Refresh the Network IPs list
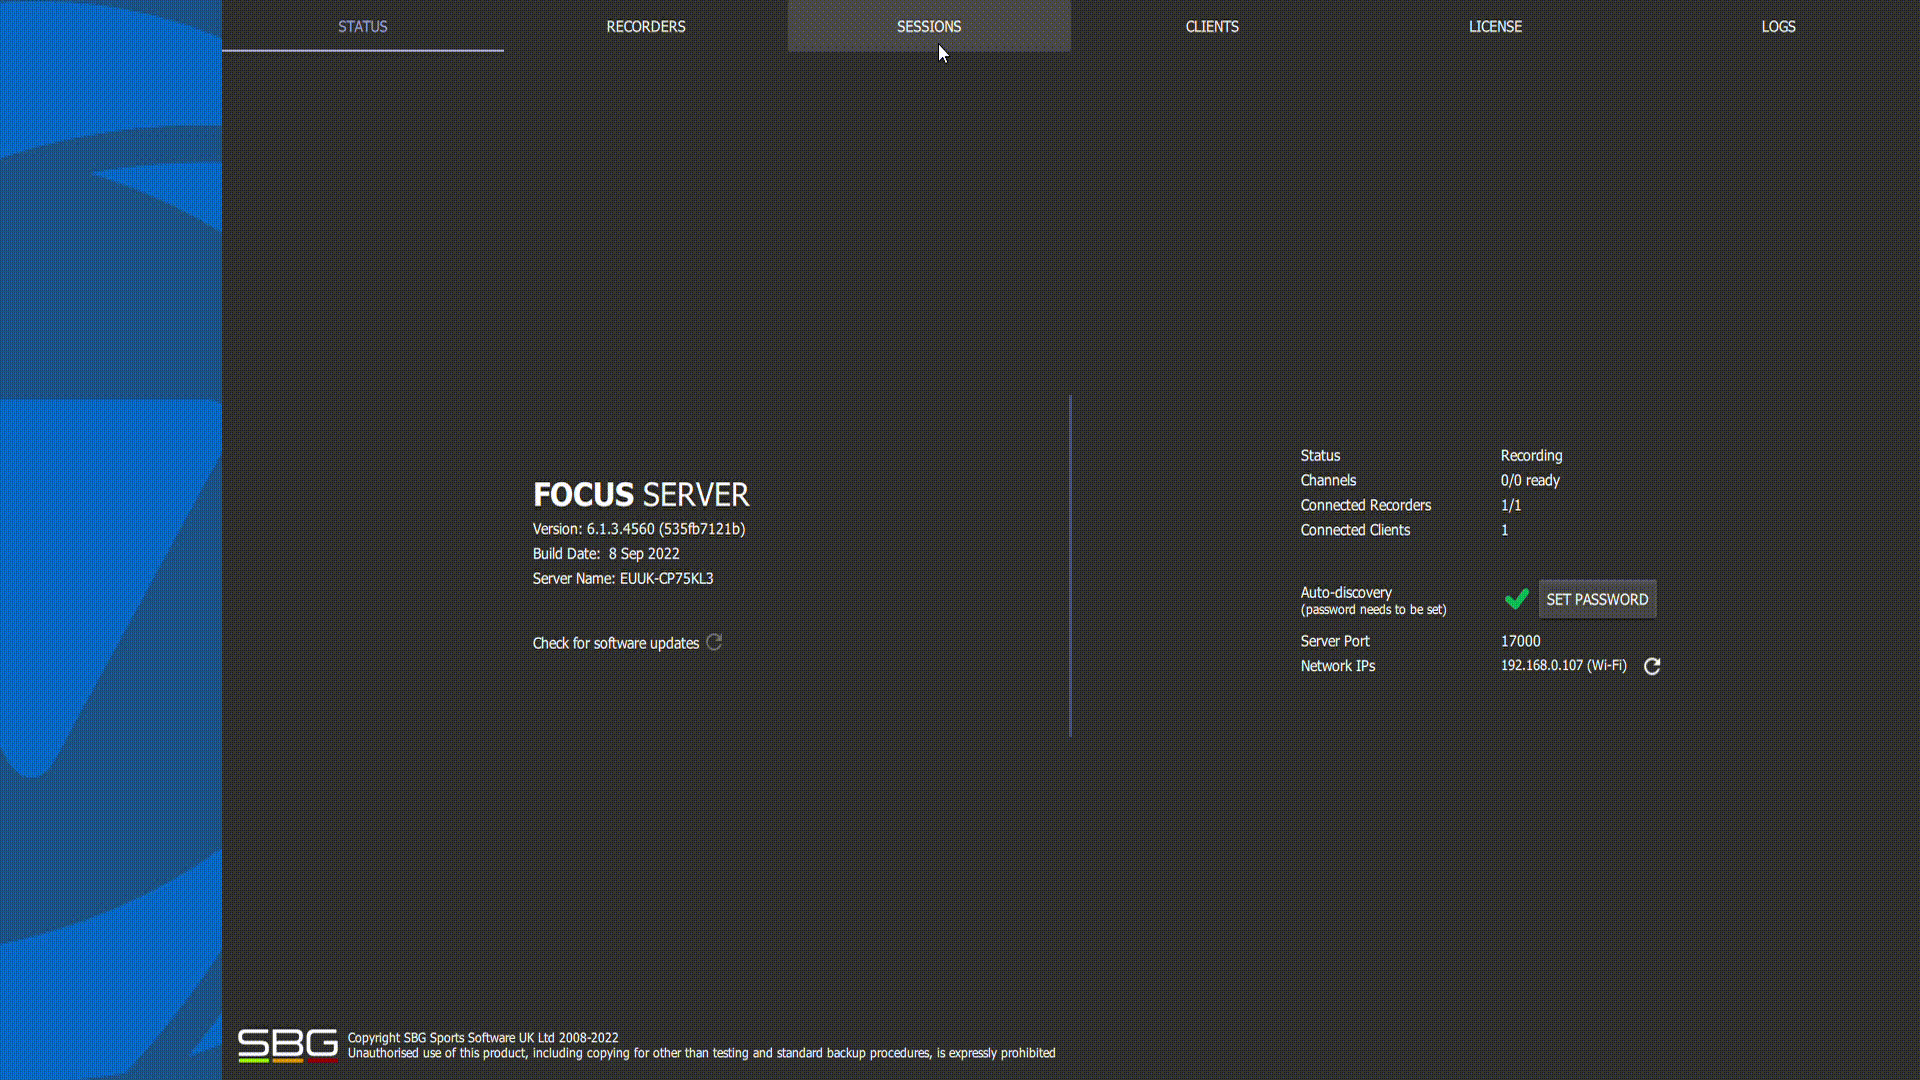This screenshot has height=1080, width=1920. [1652, 666]
